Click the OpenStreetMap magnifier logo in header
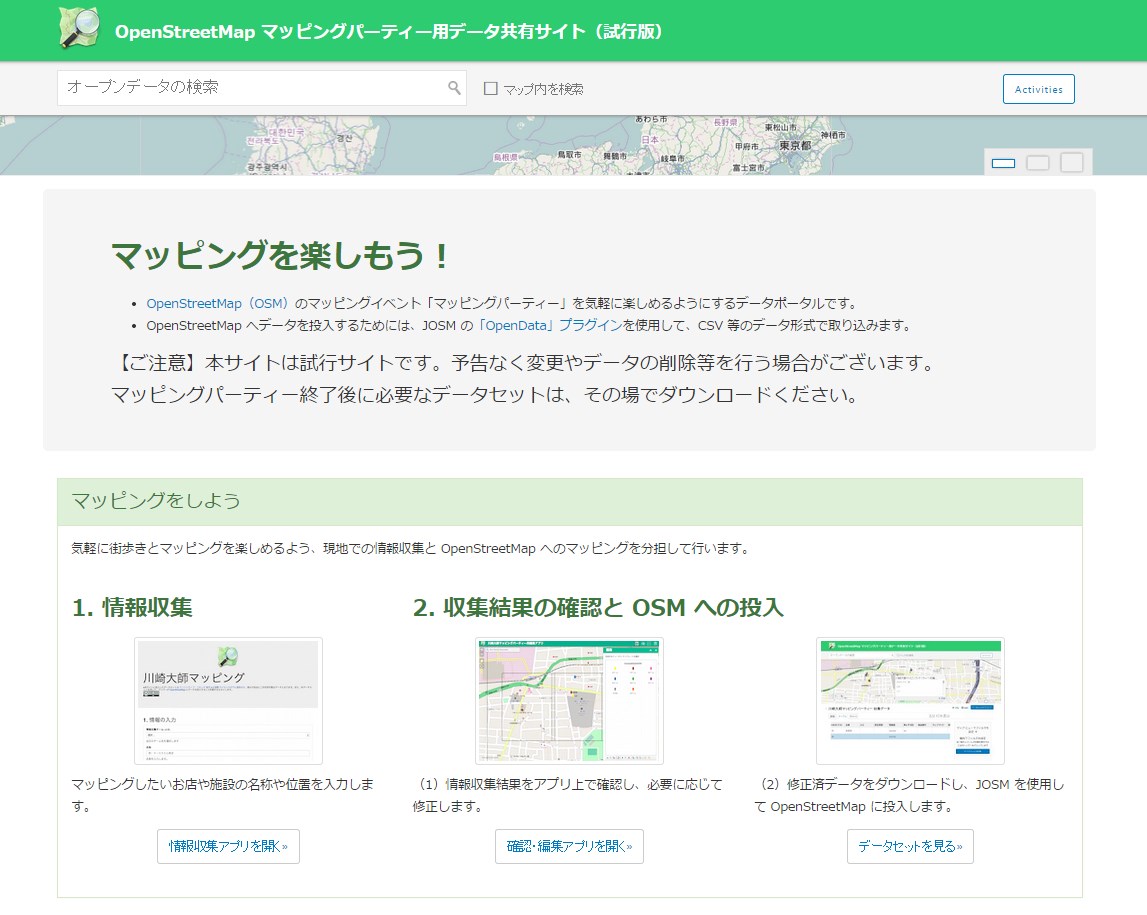Viewport: 1147px width, 915px height. pos(79,28)
